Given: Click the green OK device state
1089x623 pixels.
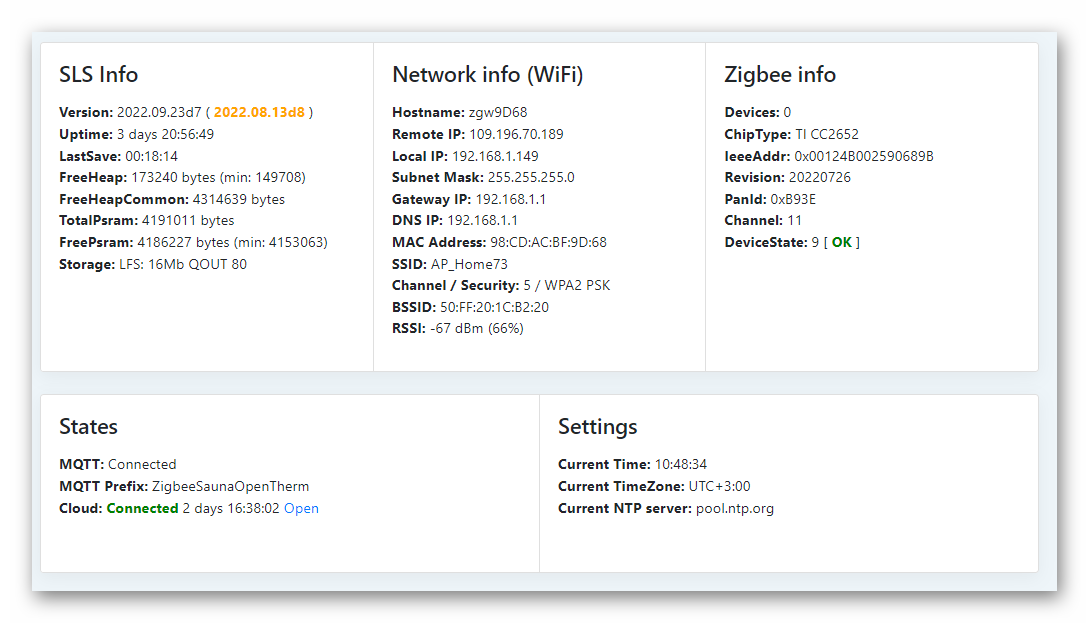Looking at the screenshot, I should [x=842, y=242].
